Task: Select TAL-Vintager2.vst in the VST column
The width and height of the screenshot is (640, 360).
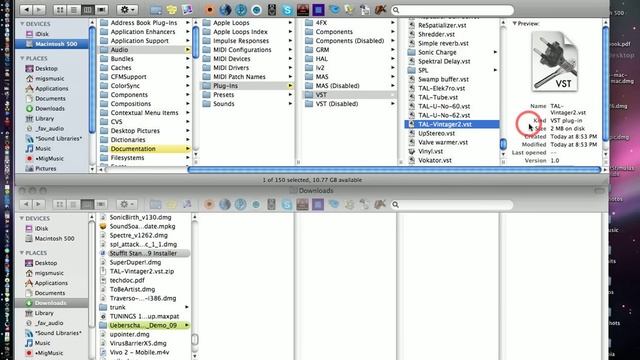Action: pyautogui.click(x=452, y=124)
